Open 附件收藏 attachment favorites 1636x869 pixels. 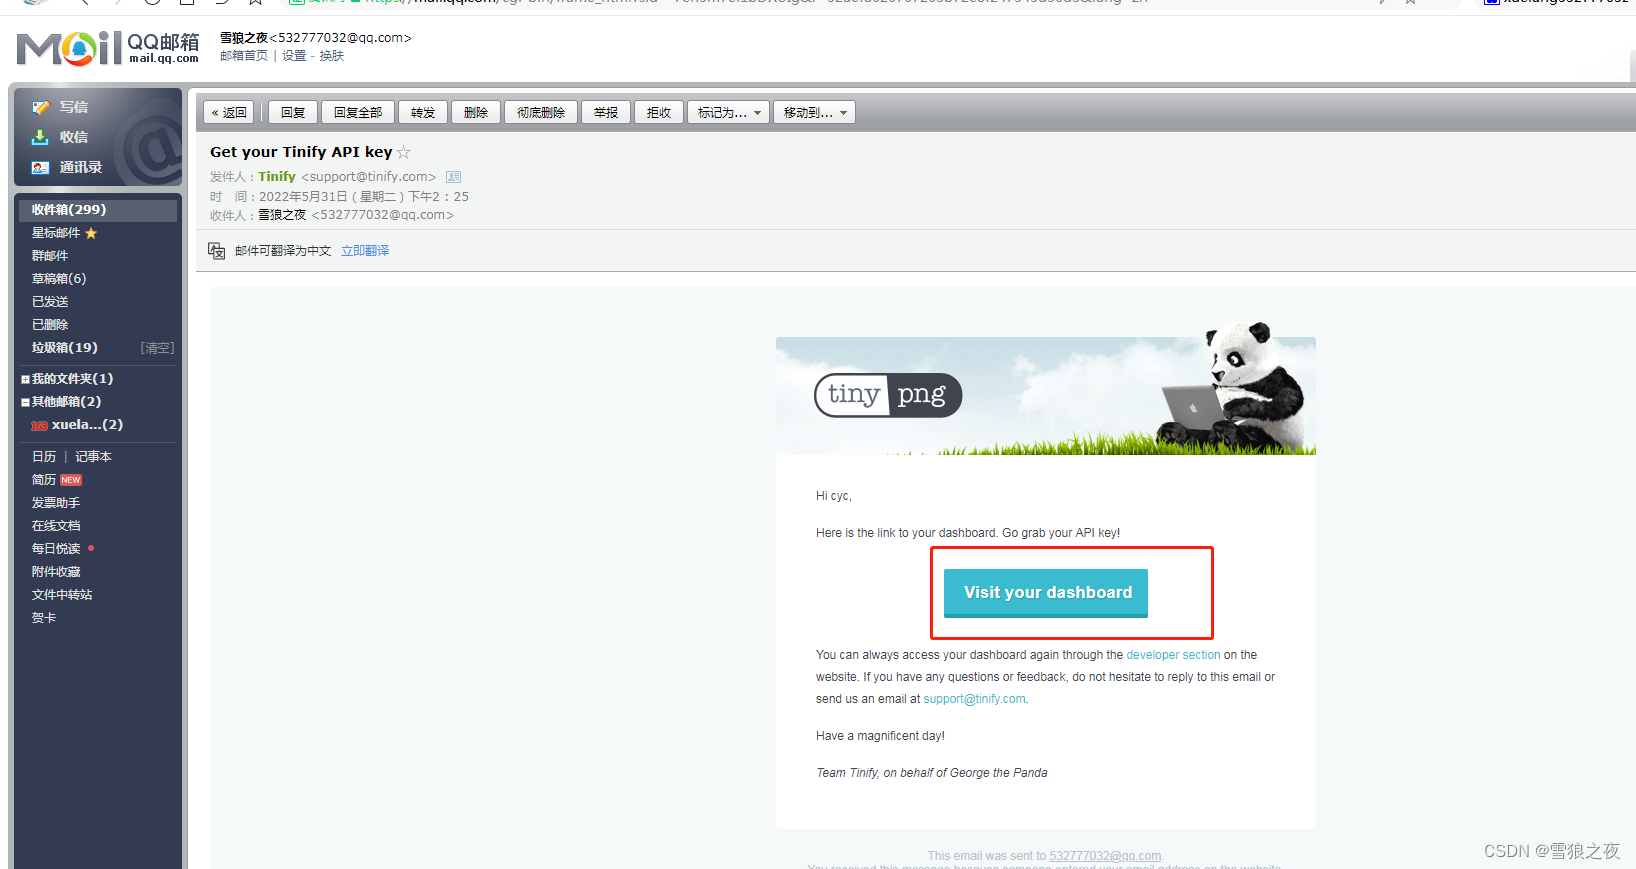coord(56,572)
